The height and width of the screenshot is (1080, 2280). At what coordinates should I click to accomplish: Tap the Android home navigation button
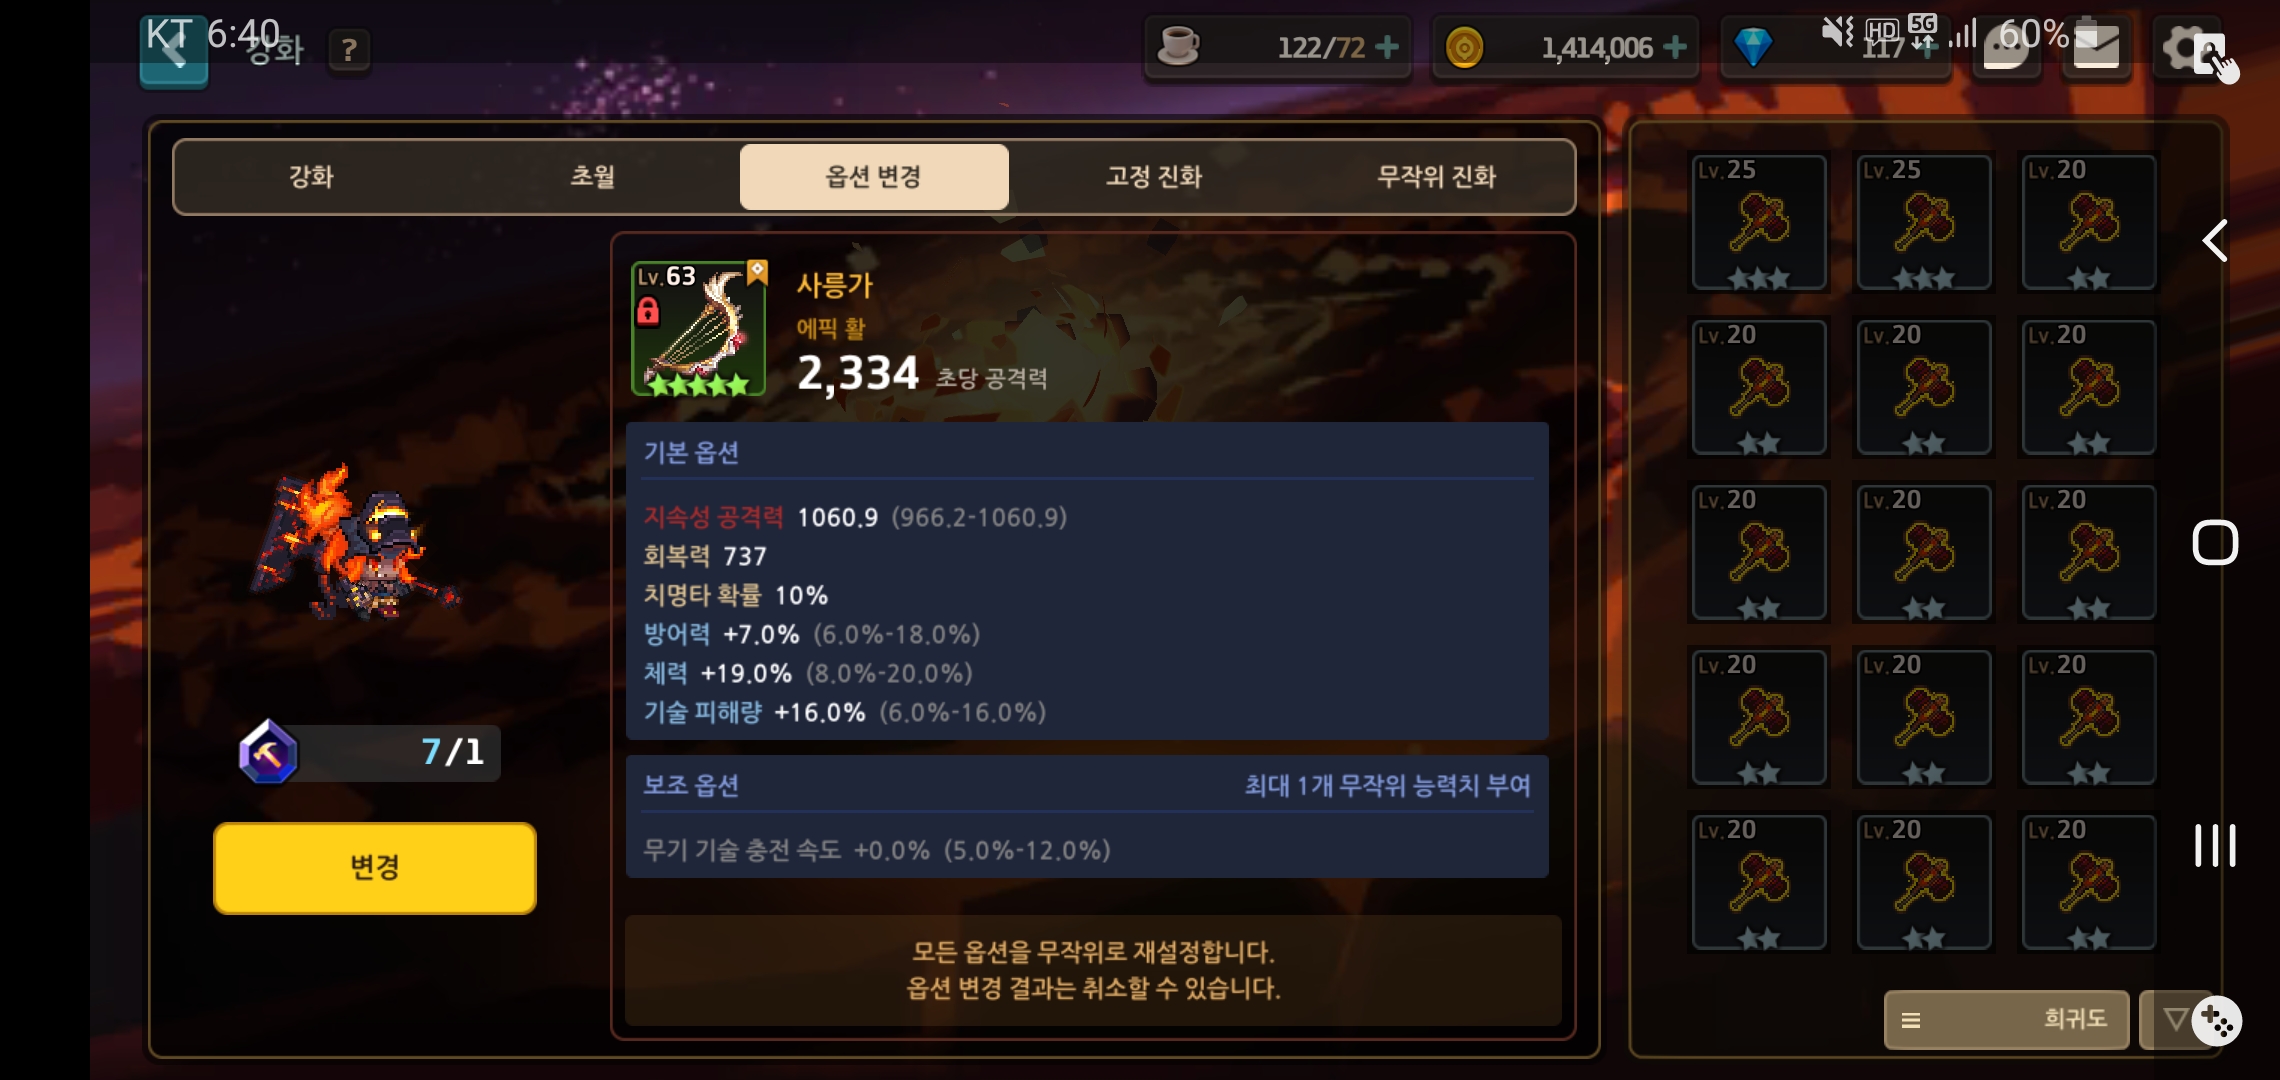(2215, 543)
